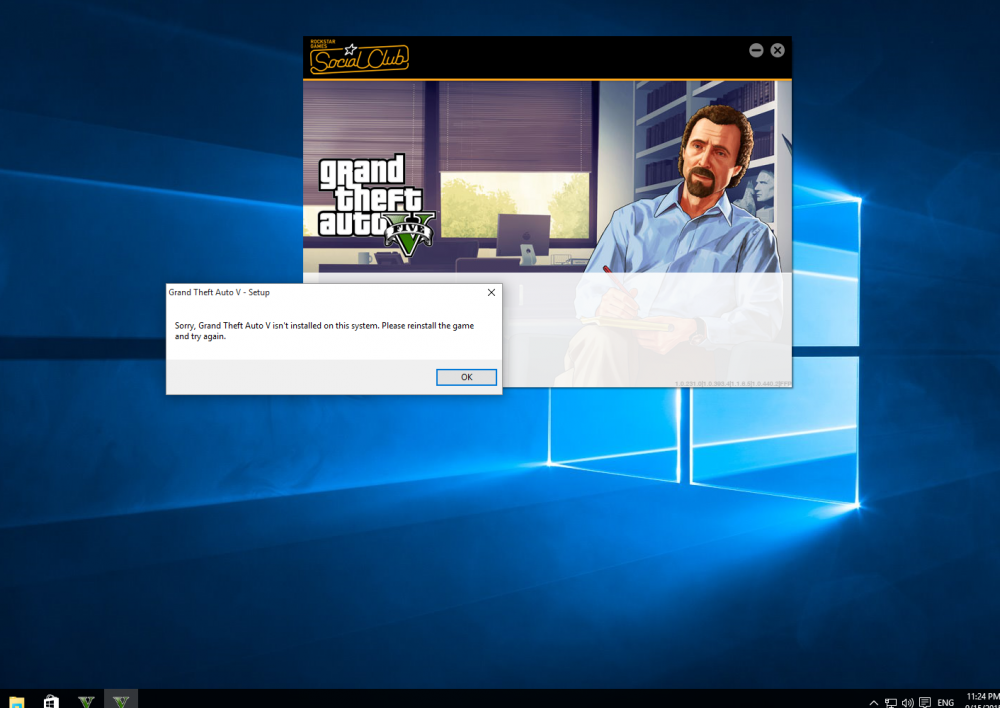Open the Microsoft Store taskbar icon
Image resolution: width=1000 pixels, height=708 pixels.
51,702
